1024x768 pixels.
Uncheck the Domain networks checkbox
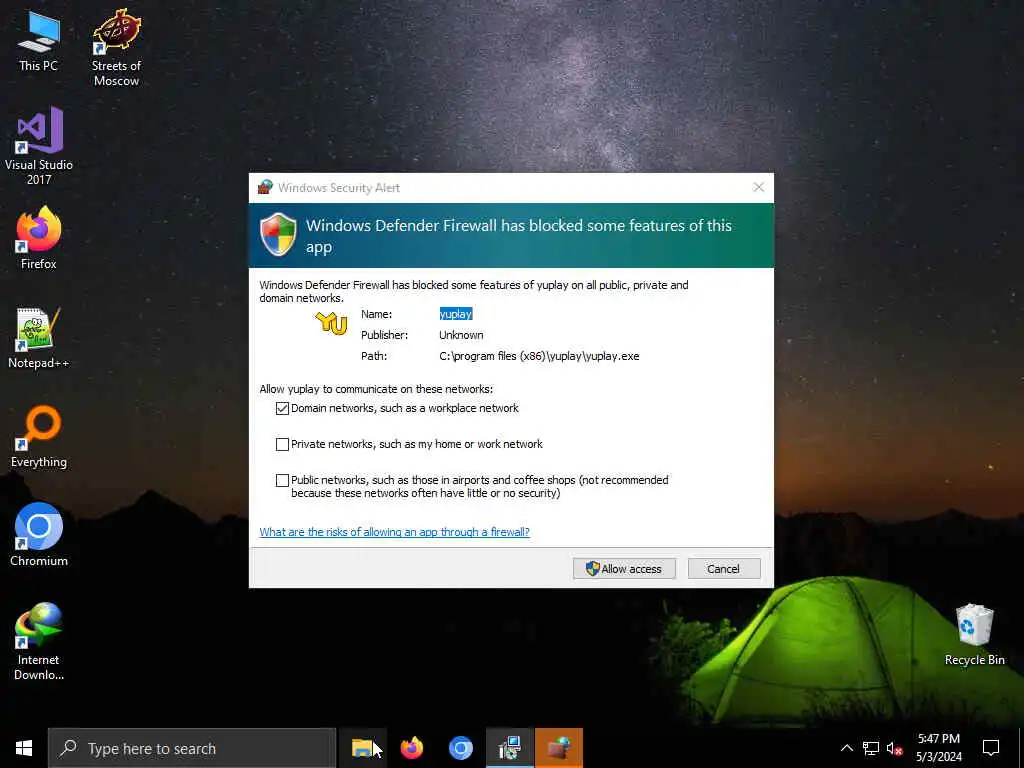point(282,409)
